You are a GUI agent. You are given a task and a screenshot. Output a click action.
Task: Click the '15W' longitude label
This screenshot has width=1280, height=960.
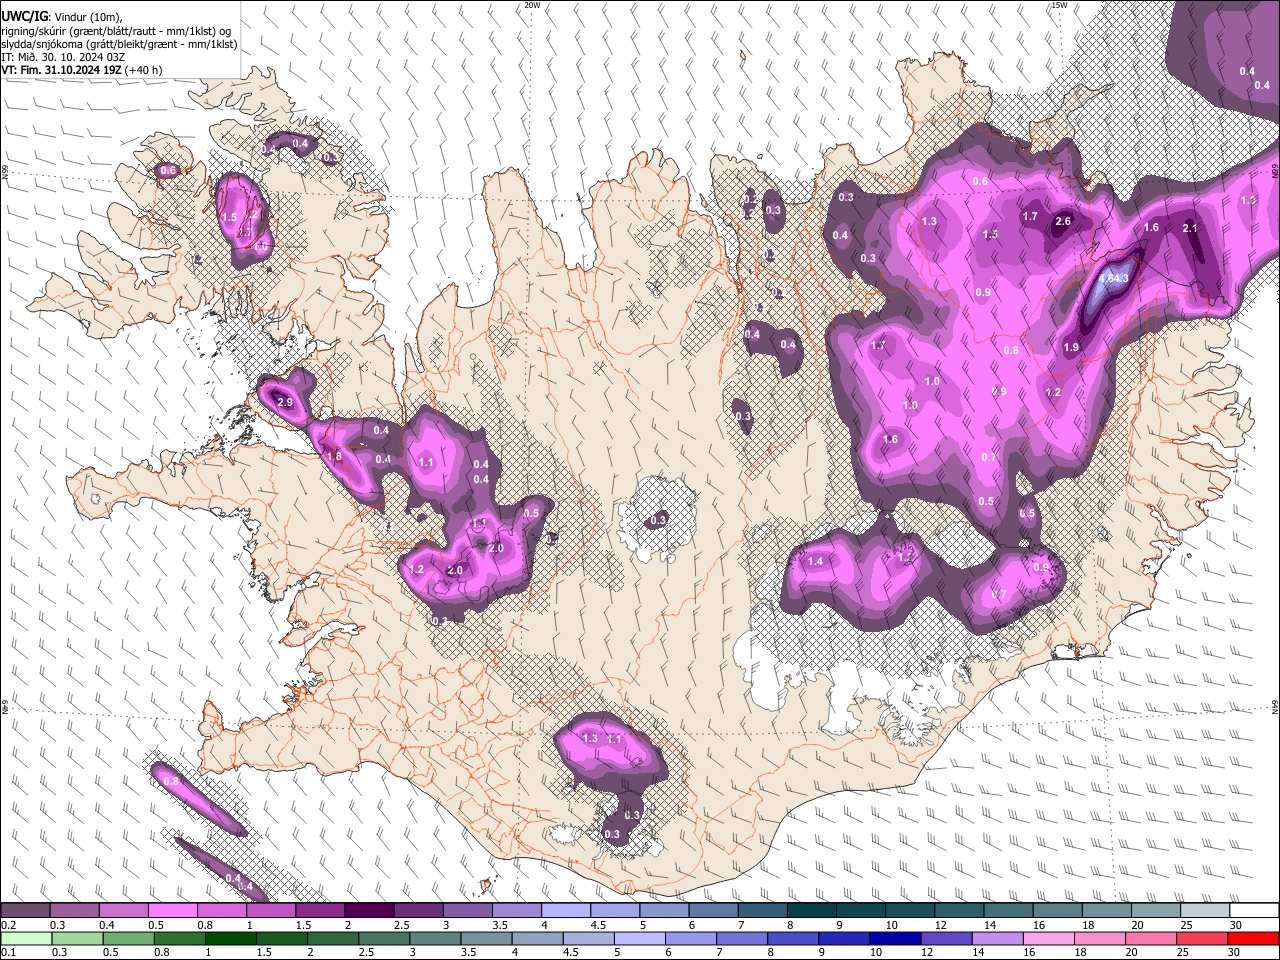coord(1060,5)
